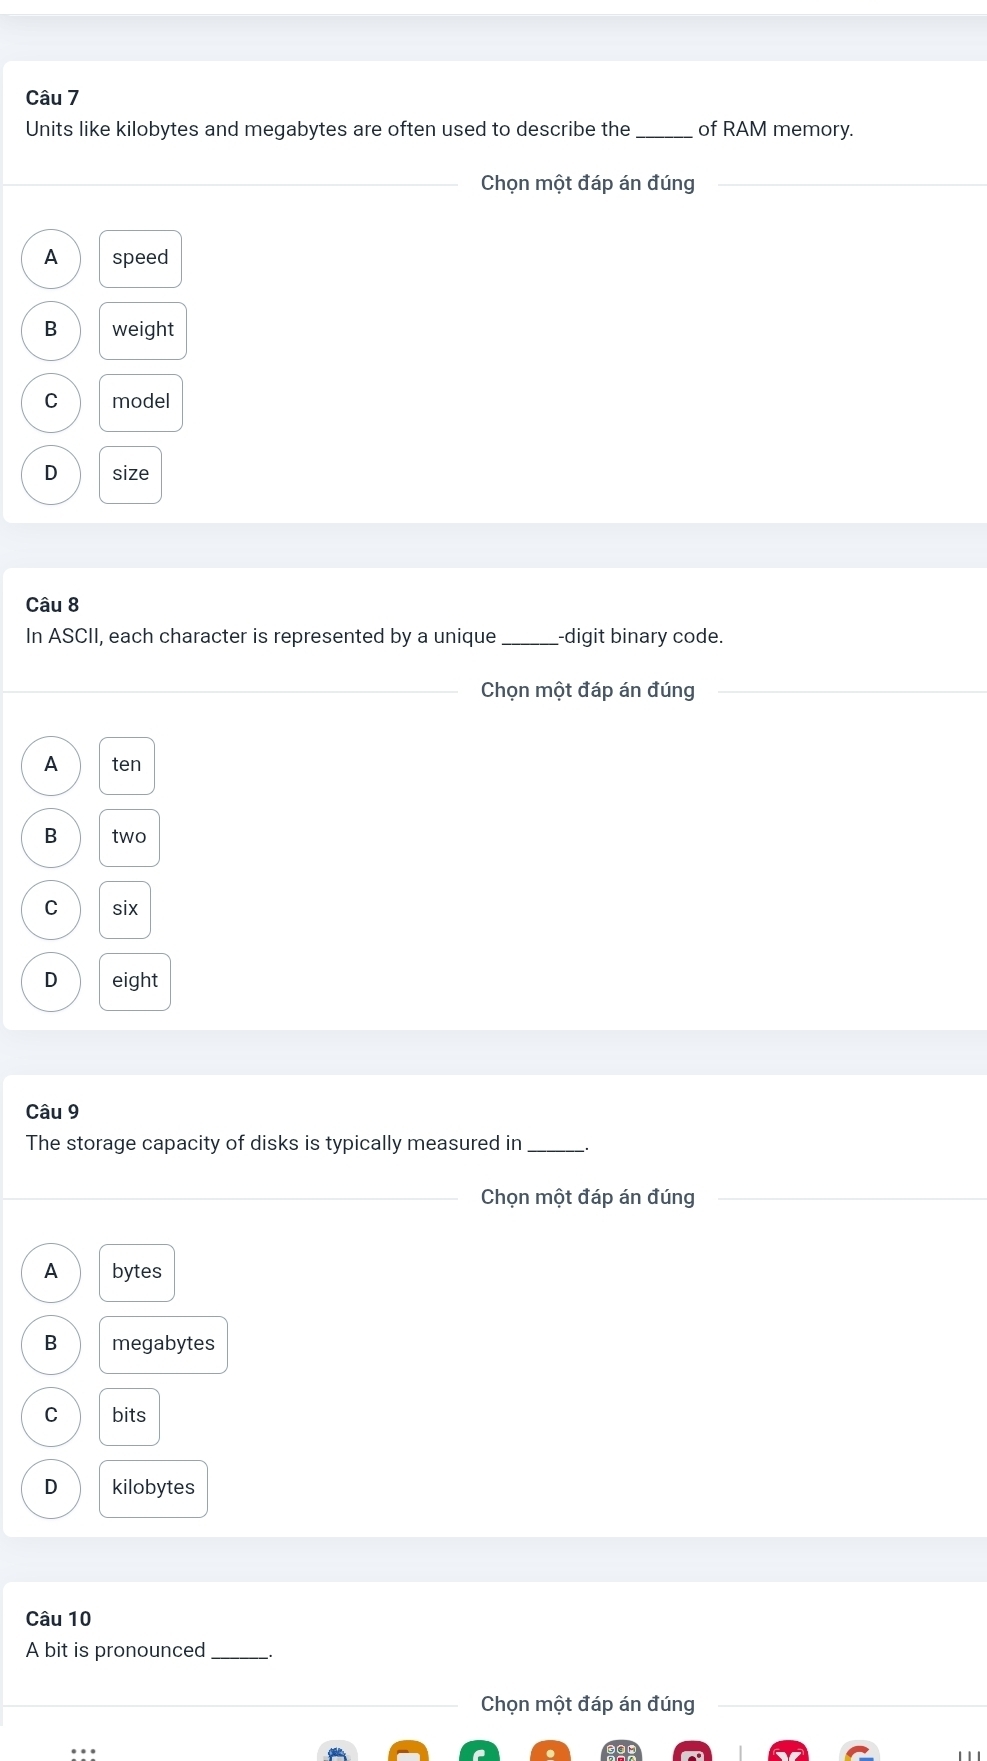This screenshot has width=987, height=1761.
Task: Open the grey app folder icon
Action: (621, 1751)
